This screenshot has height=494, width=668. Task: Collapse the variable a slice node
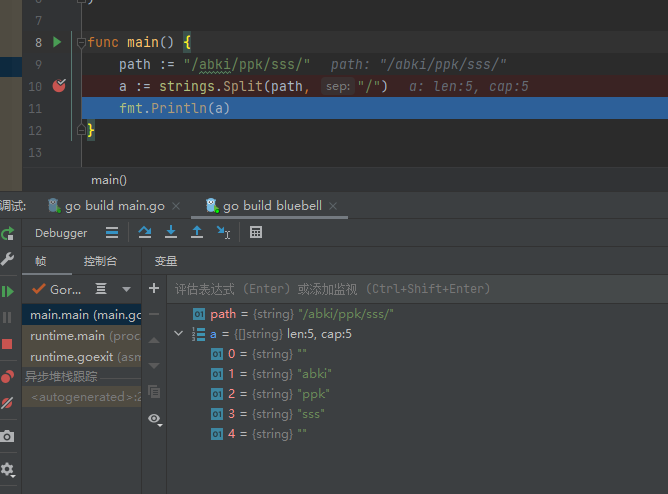tap(179, 333)
